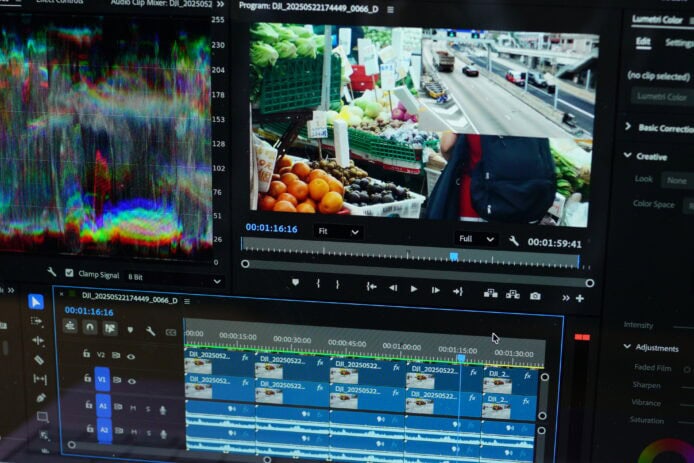The width and height of the screenshot is (694, 463).
Task: Show overflow panels next to Audio Clip Mixer
Action: pos(220,4)
